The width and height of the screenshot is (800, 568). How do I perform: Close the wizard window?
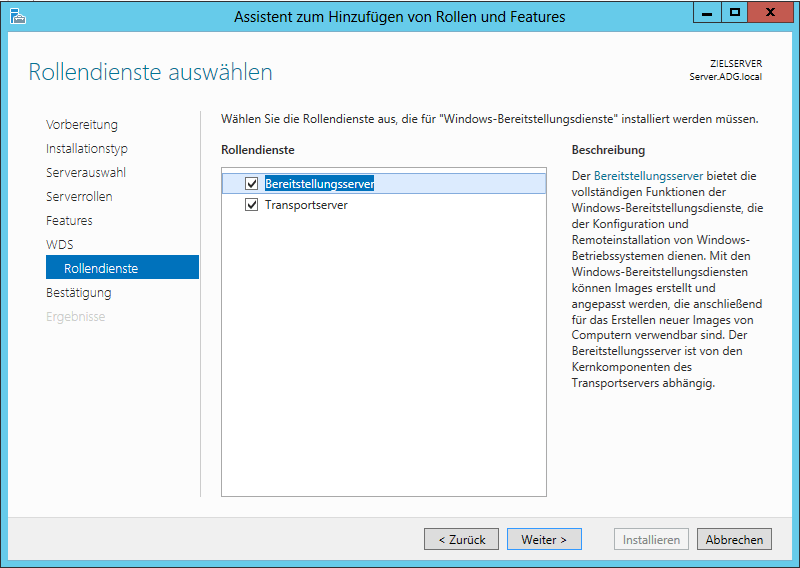[770, 13]
